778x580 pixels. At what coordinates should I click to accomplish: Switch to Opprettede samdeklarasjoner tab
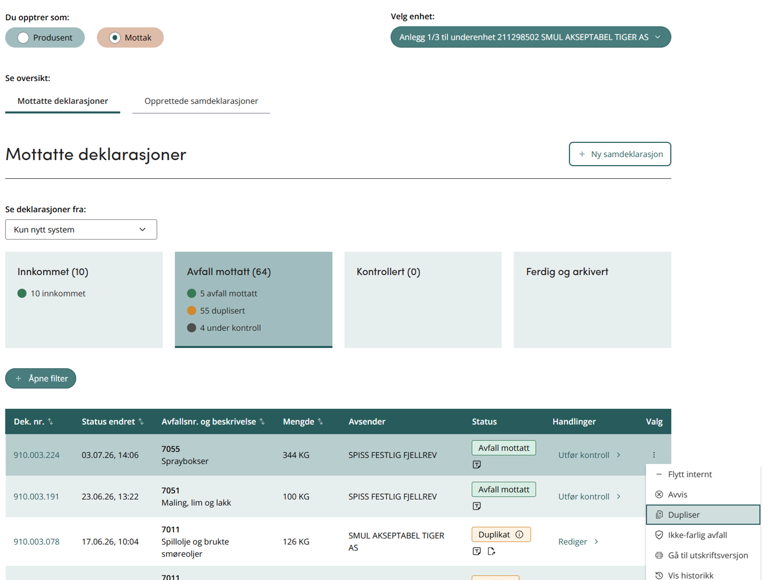tap(201, 101)
